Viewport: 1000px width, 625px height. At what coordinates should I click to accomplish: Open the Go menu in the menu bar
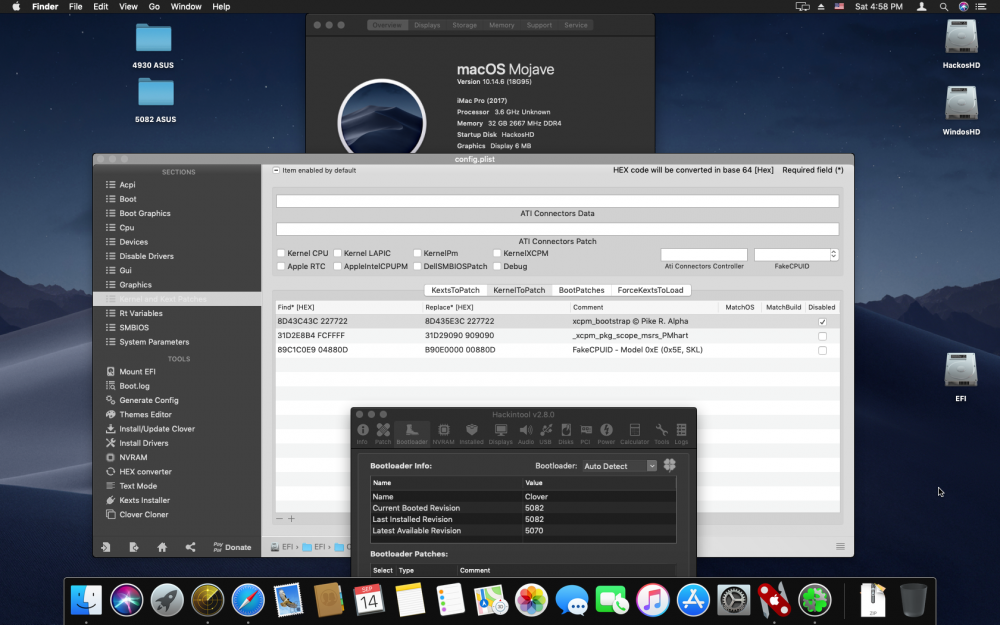point(154,6)
